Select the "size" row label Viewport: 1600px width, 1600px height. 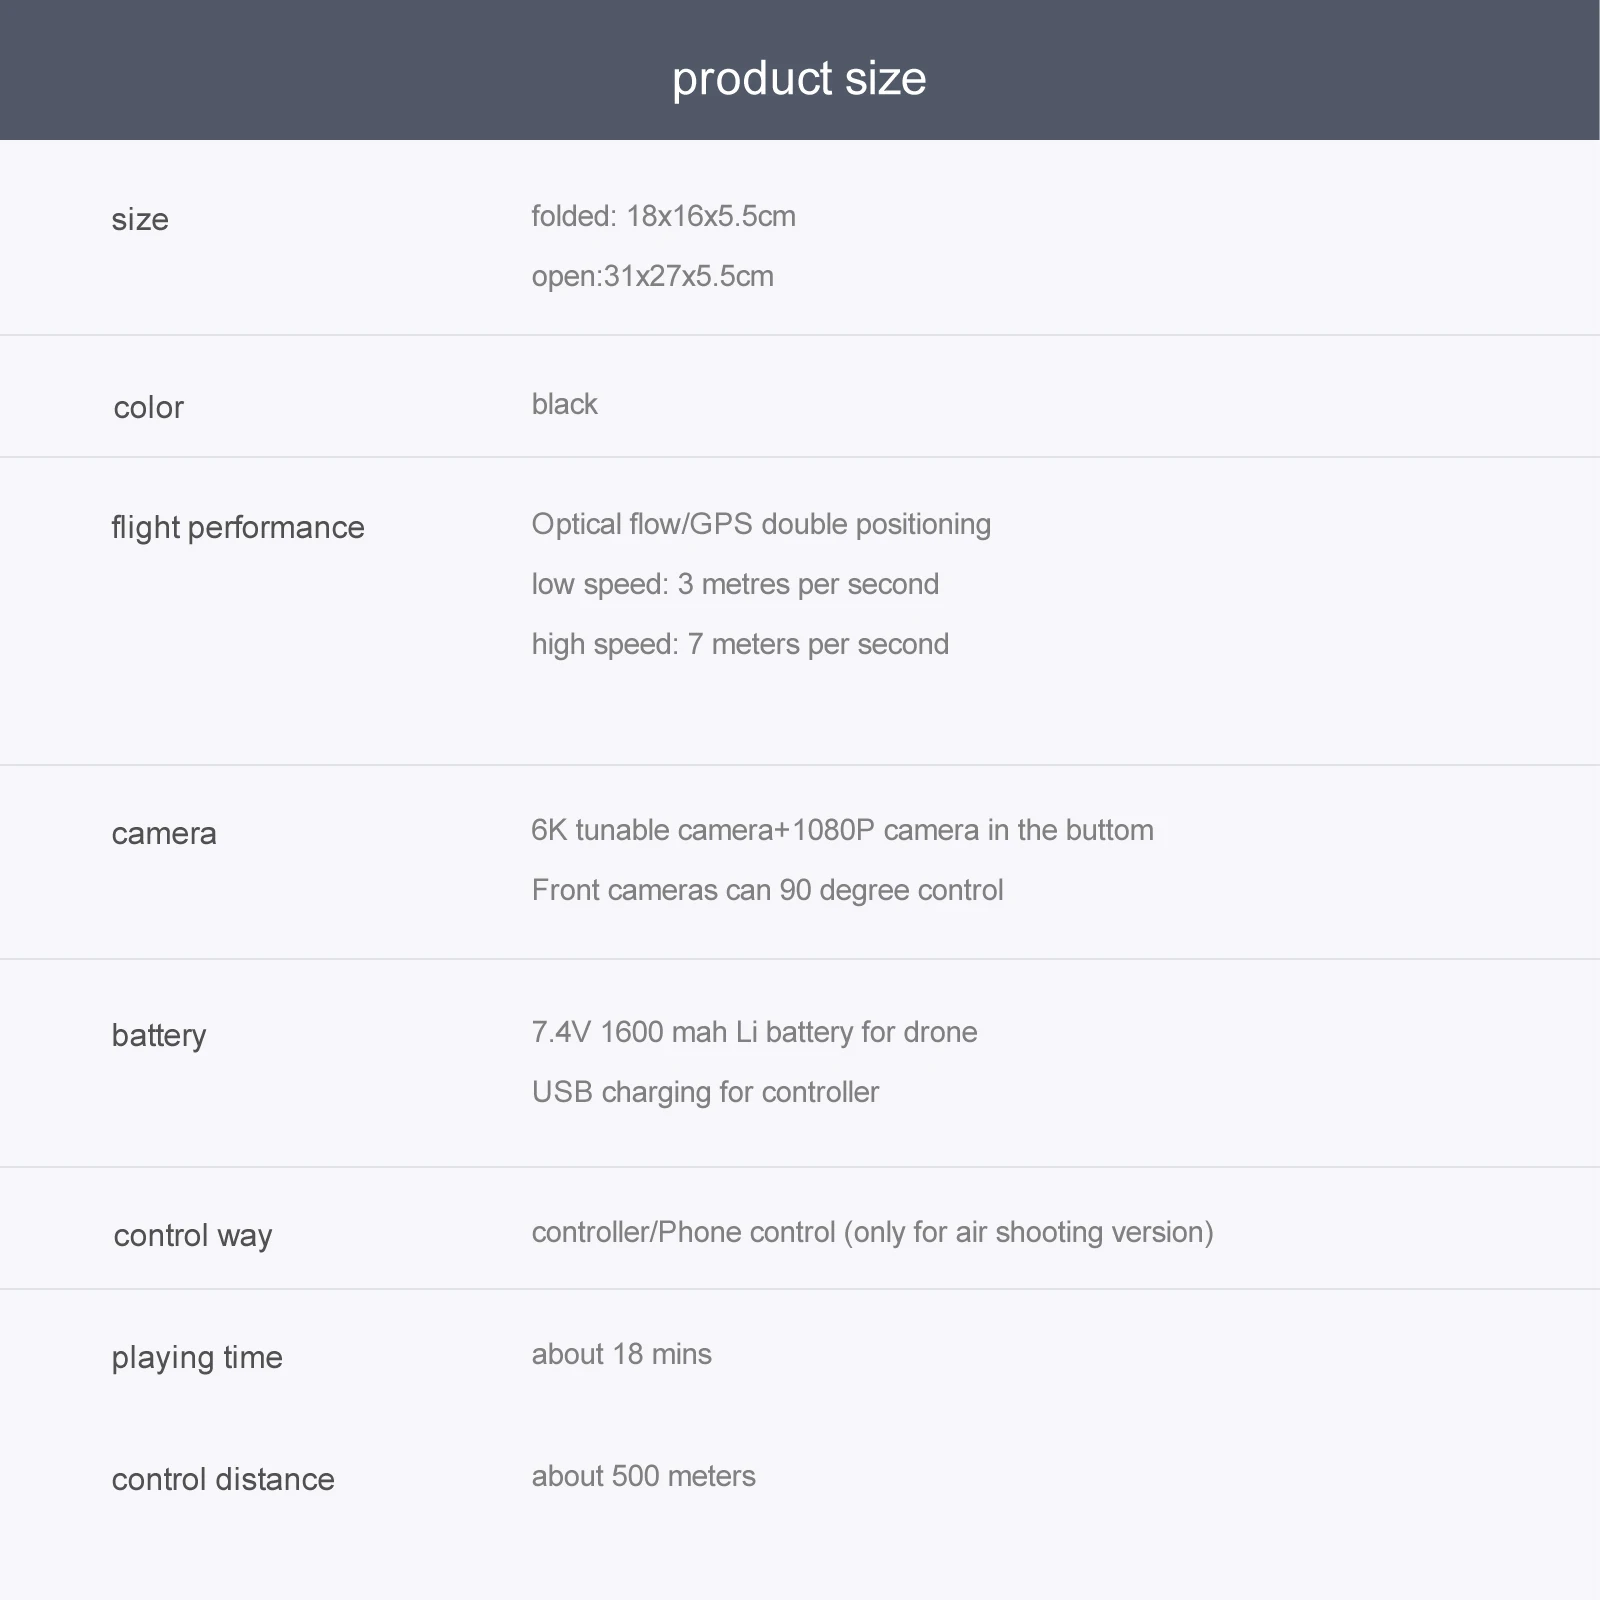click(x=140, y=219)
